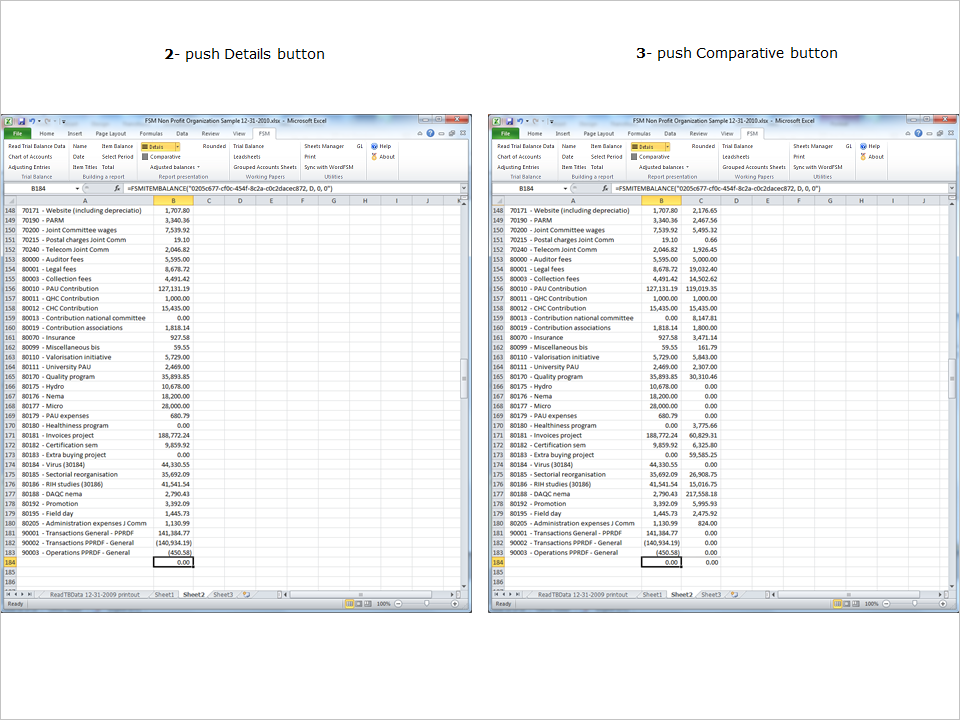
Task: Click Undo icon in right window's toolbar
Action: 520,120
